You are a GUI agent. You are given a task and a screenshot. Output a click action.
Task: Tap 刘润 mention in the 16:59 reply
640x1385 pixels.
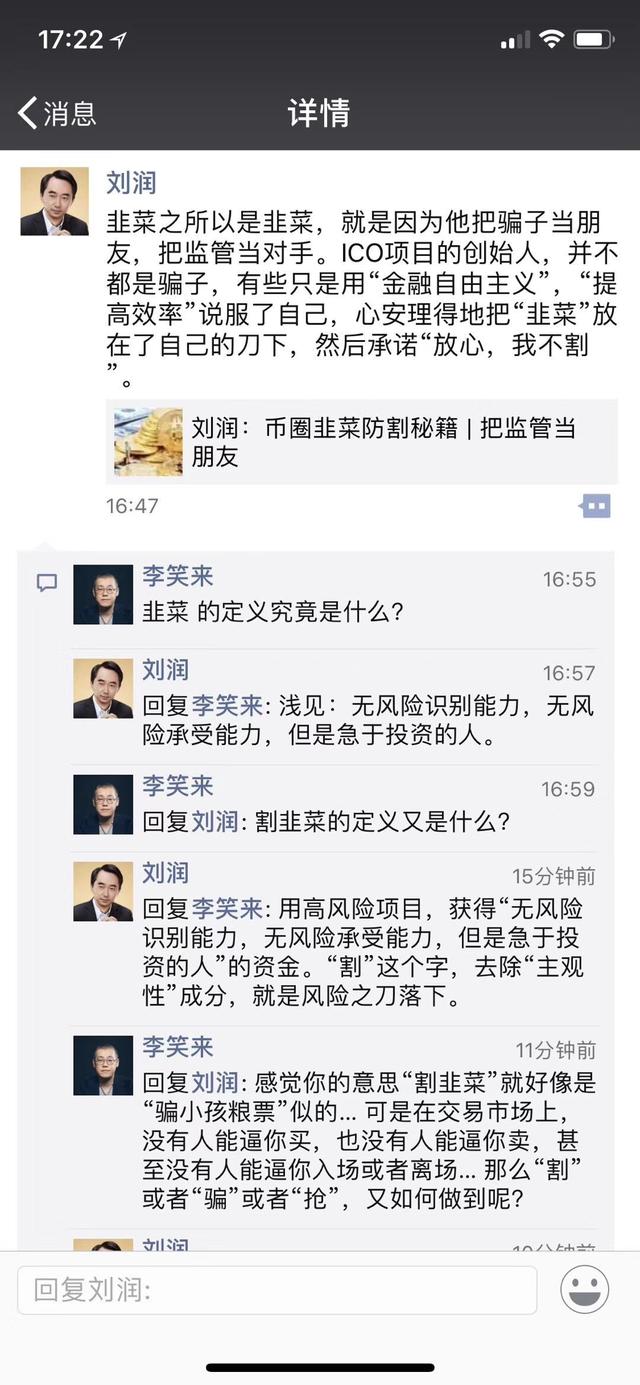[214, 821]
